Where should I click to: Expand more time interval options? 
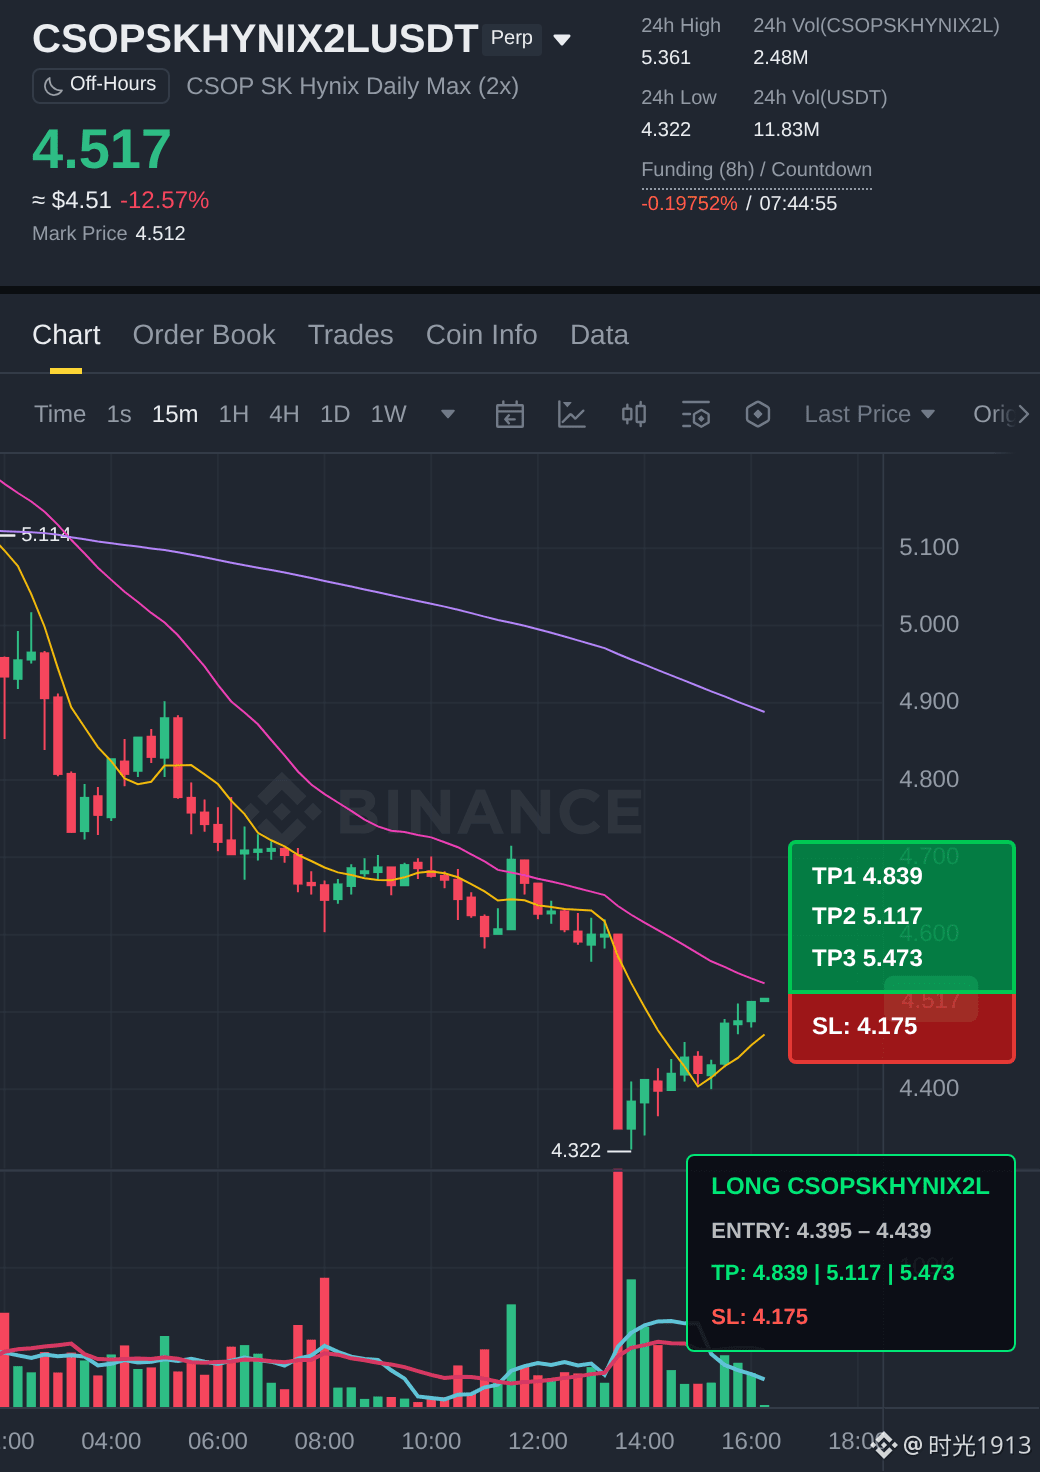tap(448, 414)
